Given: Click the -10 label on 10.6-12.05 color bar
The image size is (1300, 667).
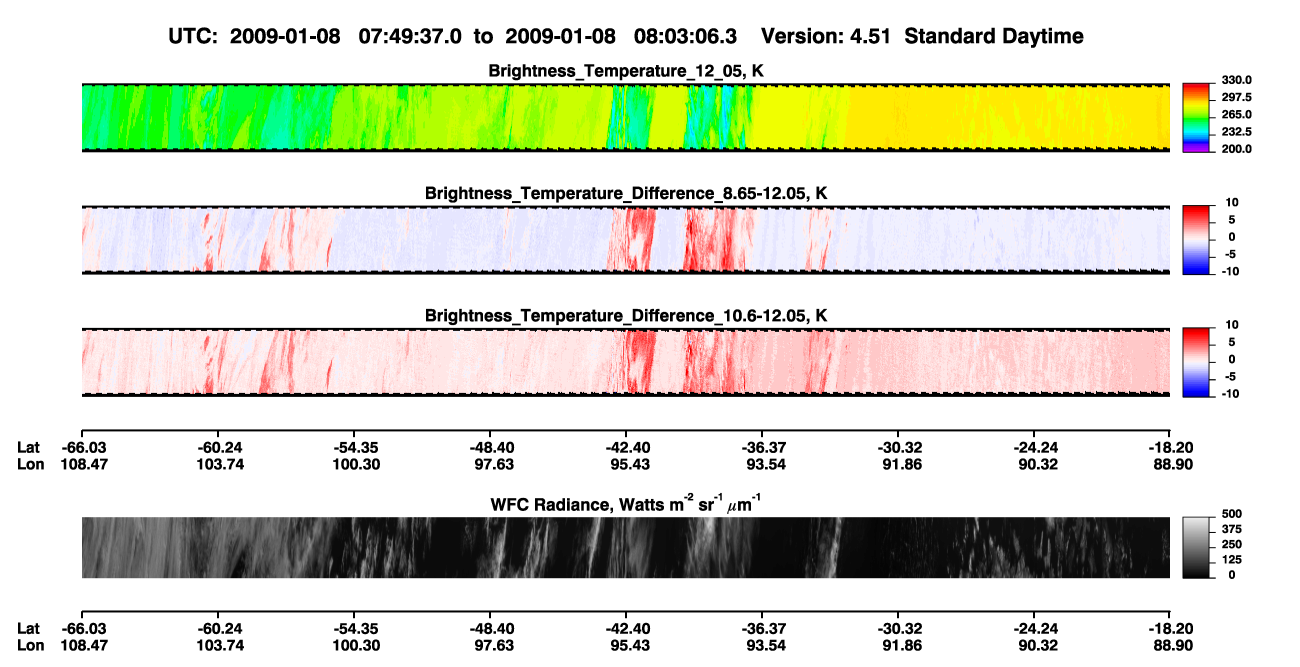Looking at the screenshot, I should (1229, 394).
